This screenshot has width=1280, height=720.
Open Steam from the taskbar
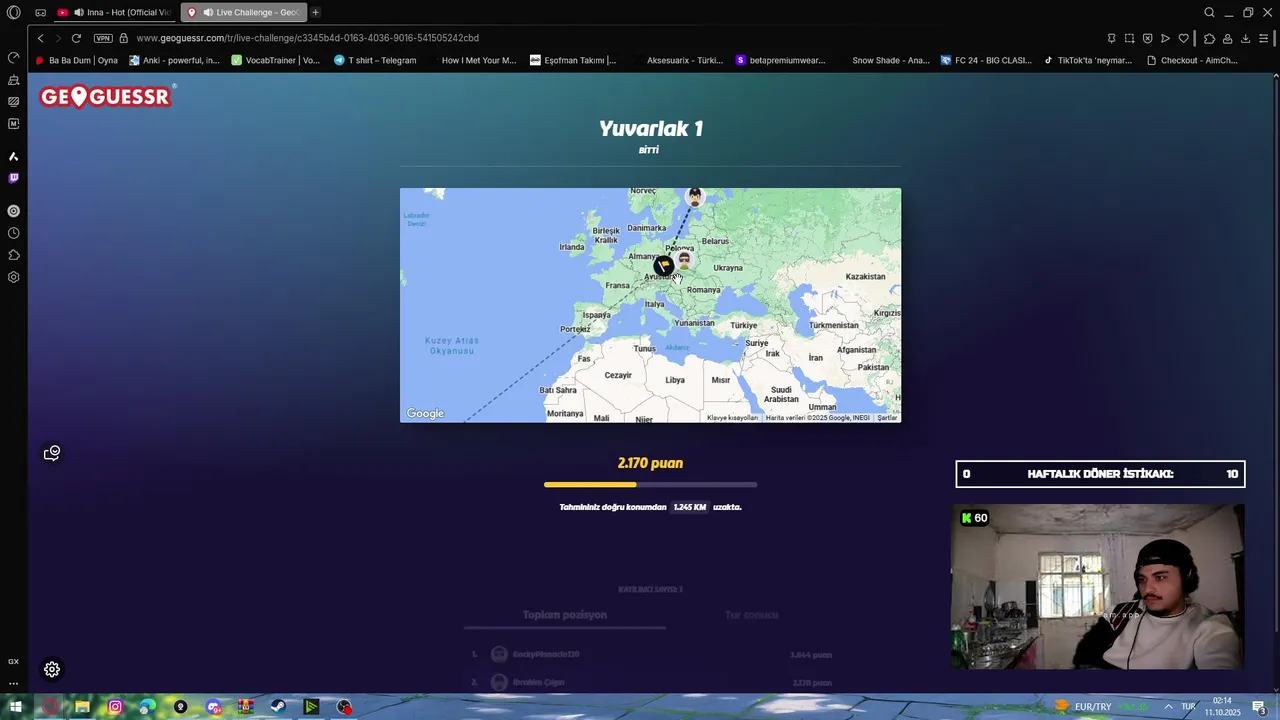(278, 707)
